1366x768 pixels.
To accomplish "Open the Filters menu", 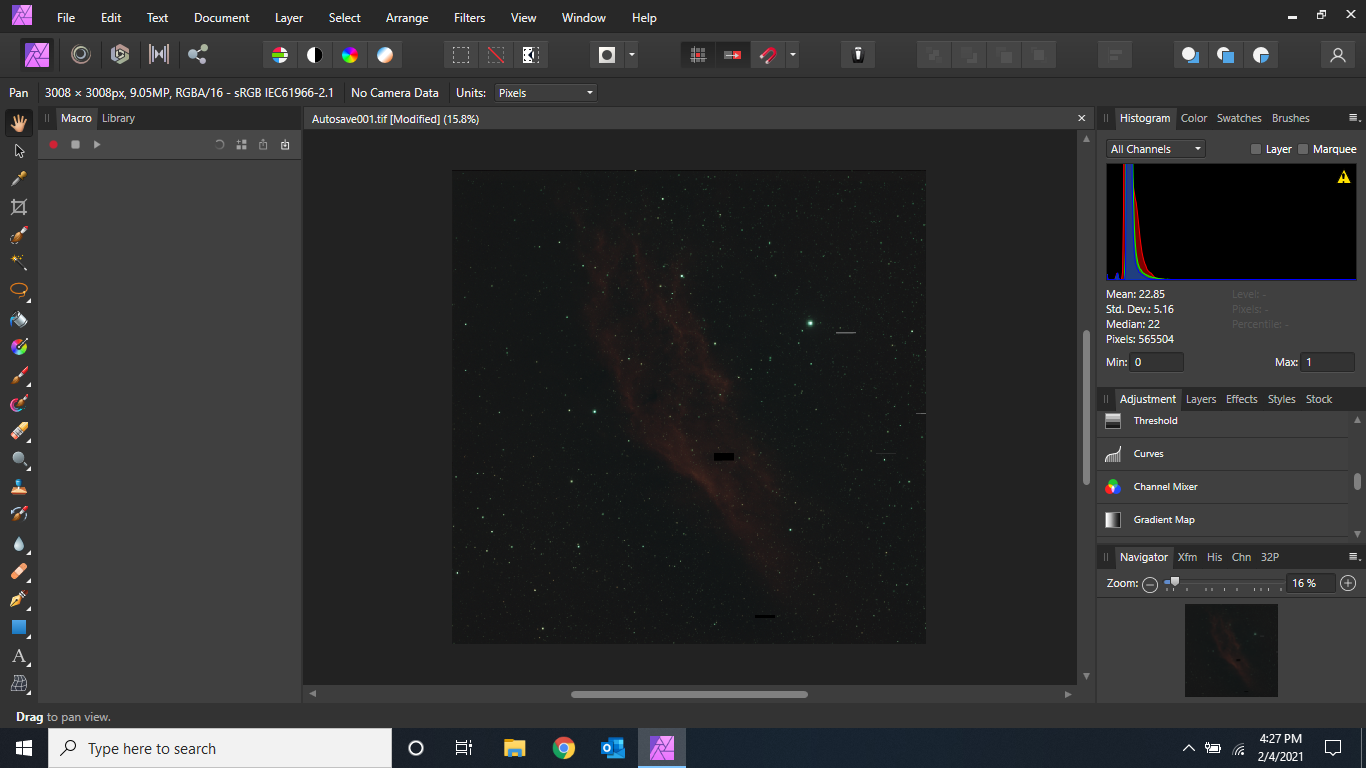I will click(x=469, y=17).
